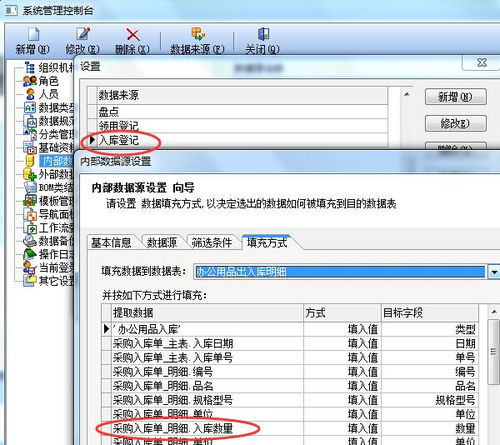The height and width of the screenshot is (445, 500).
Task: Select 角色 in the left tree
Action: click(48, 81)
